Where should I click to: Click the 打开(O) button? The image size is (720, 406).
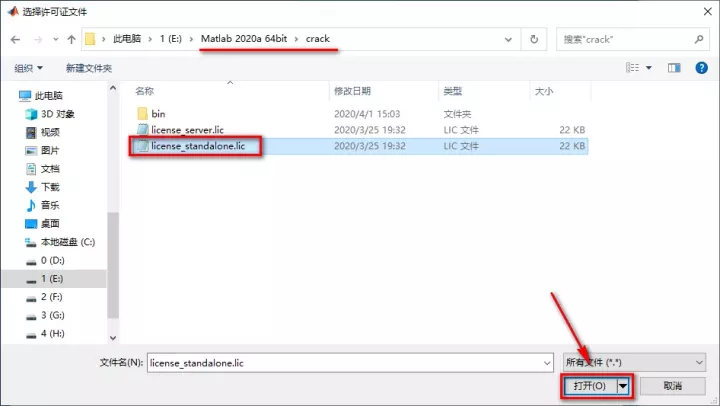coord(588,385)
